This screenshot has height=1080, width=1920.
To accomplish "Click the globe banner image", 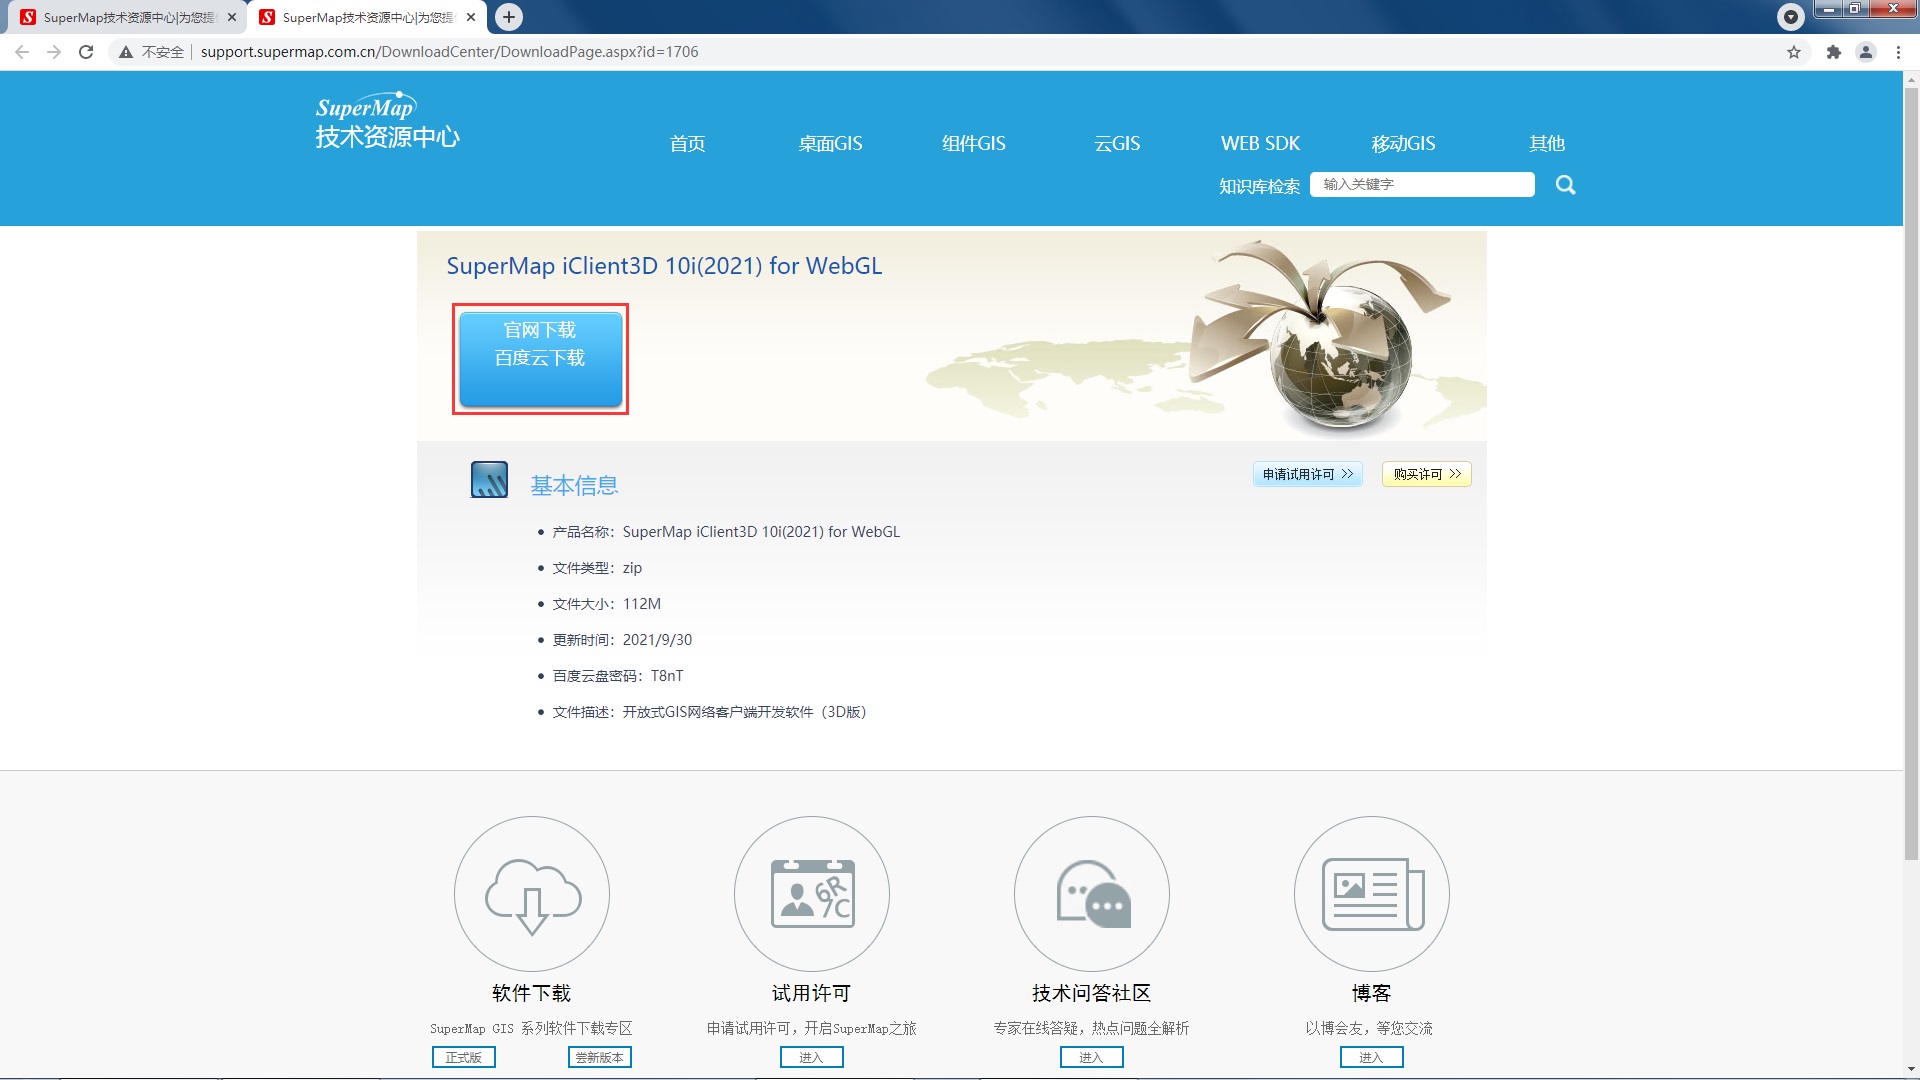I will 1322,335.
